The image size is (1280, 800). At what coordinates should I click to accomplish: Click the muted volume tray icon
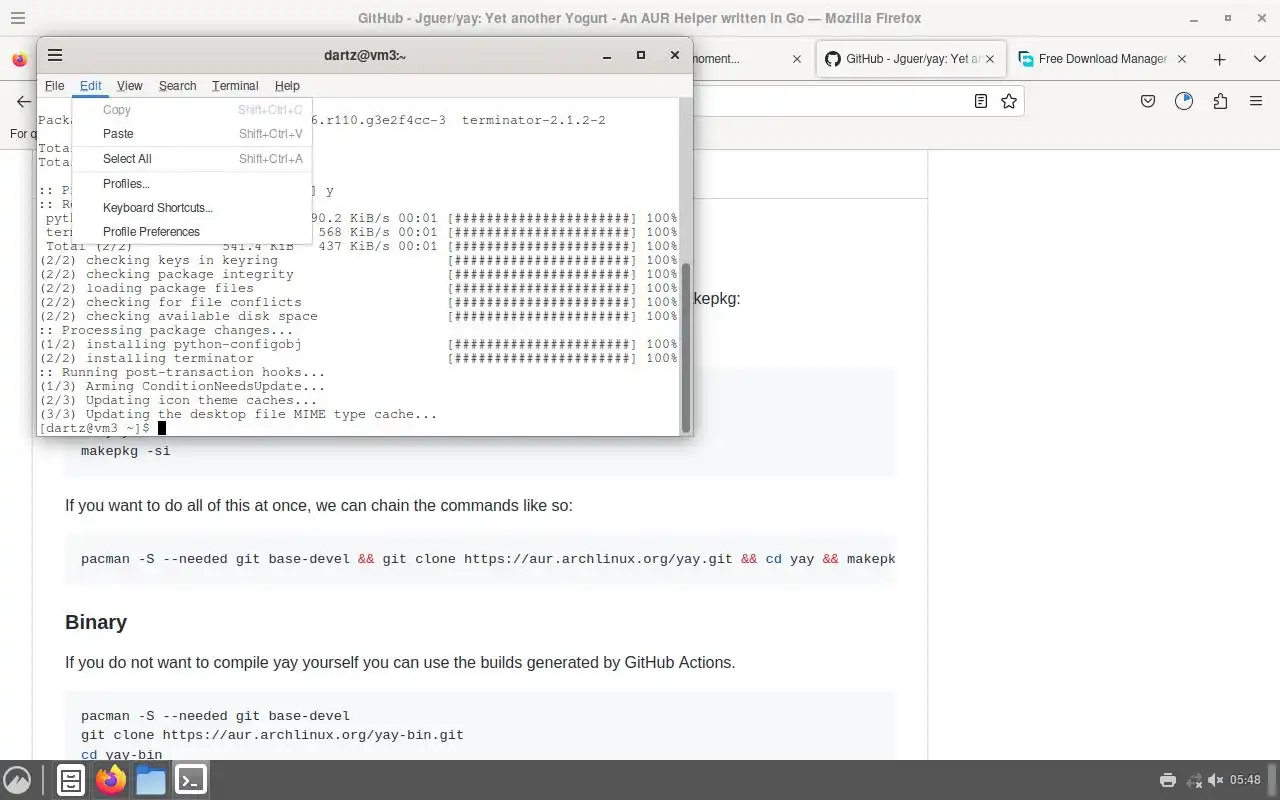coord(1216,780)
